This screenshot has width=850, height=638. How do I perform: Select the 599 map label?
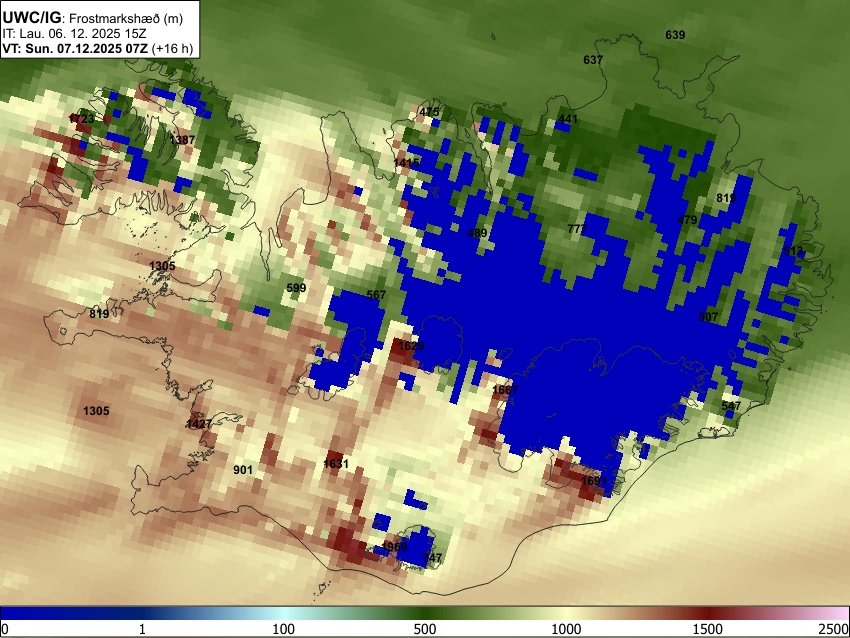click(x=296, y=288)
